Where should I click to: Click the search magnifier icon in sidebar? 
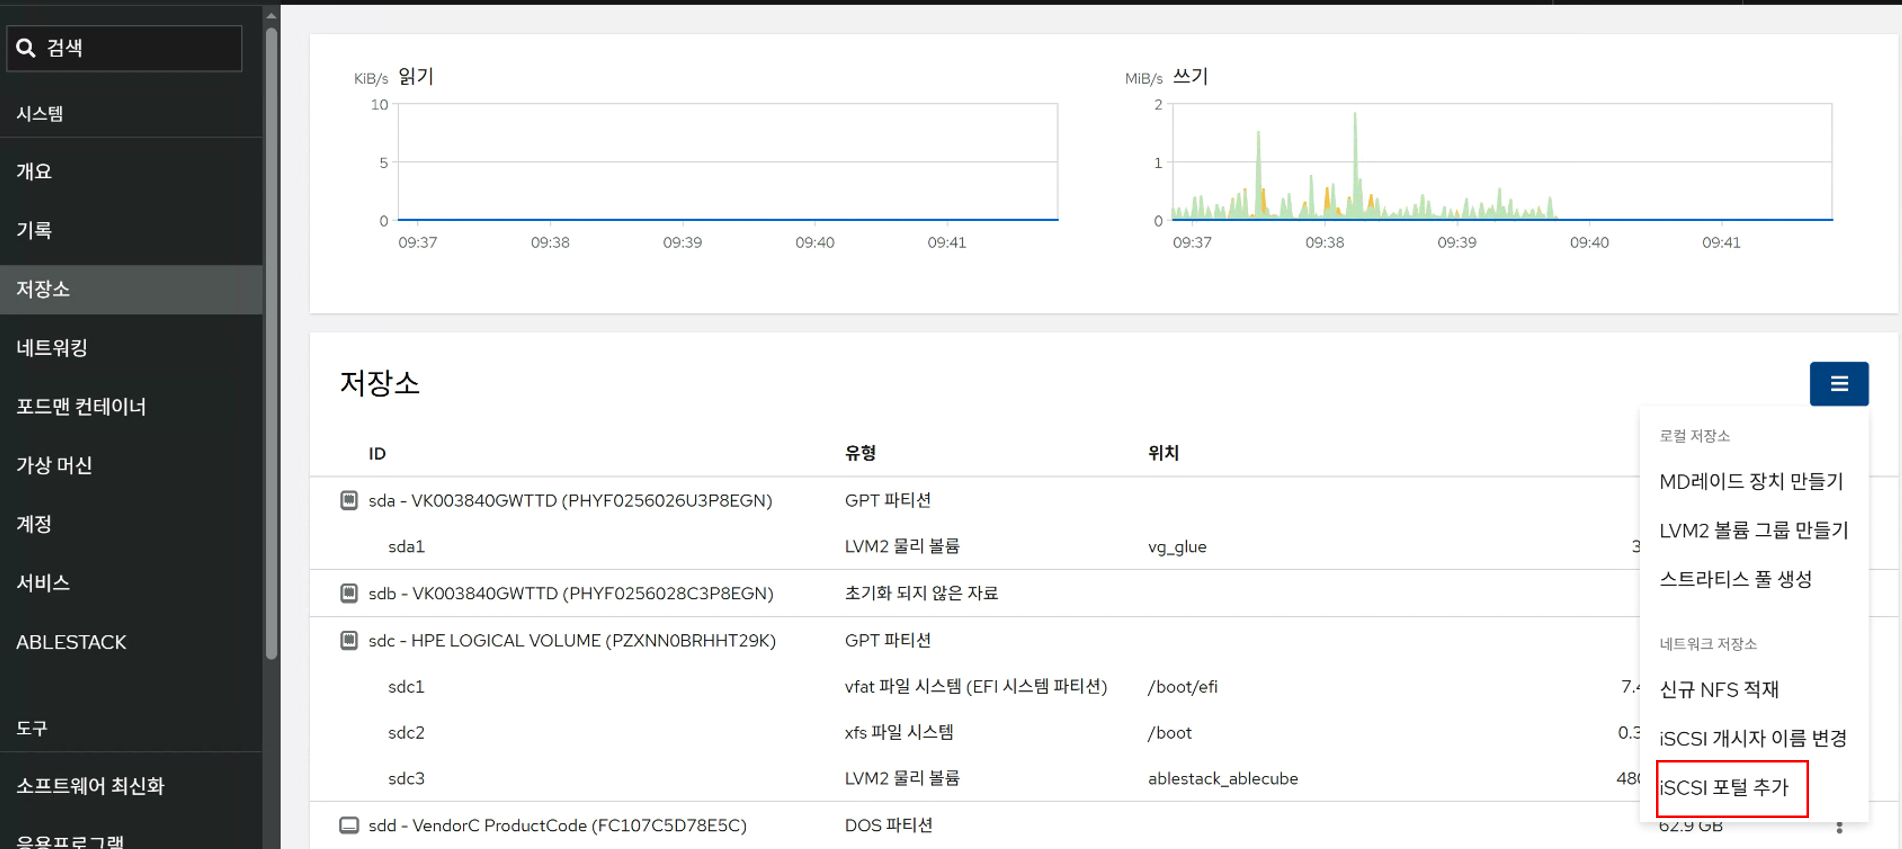pos(26,48)
